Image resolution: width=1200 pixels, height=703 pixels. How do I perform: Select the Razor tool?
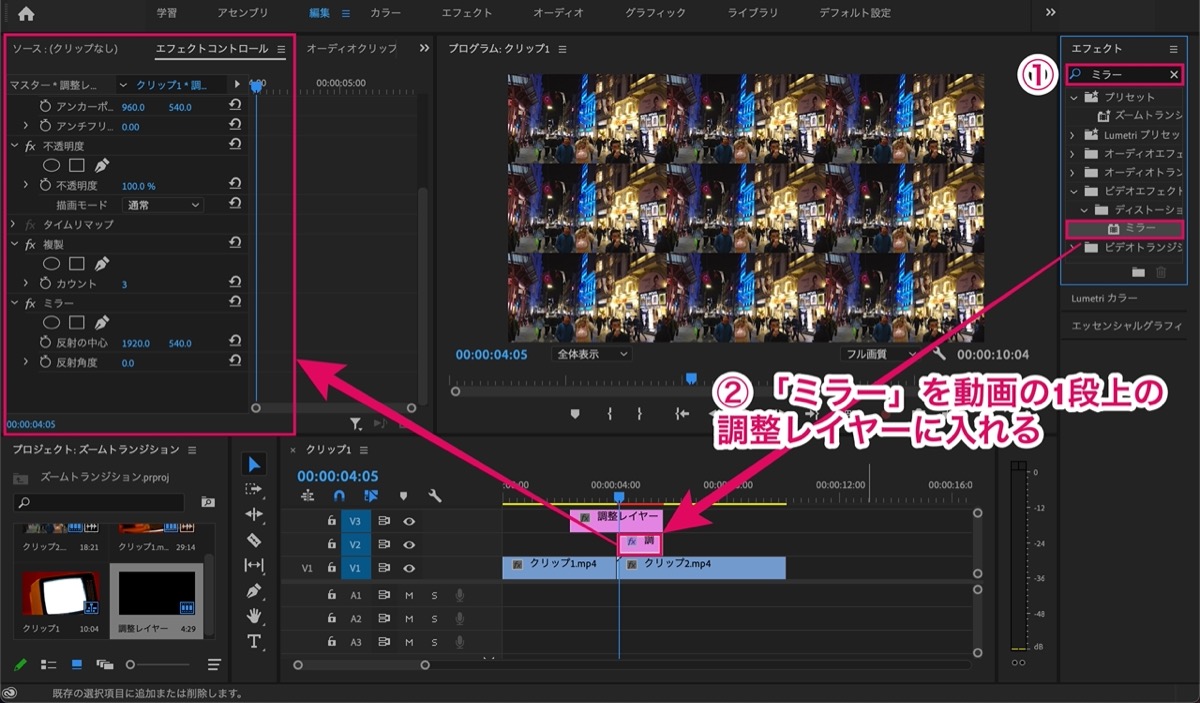[253, 540]
